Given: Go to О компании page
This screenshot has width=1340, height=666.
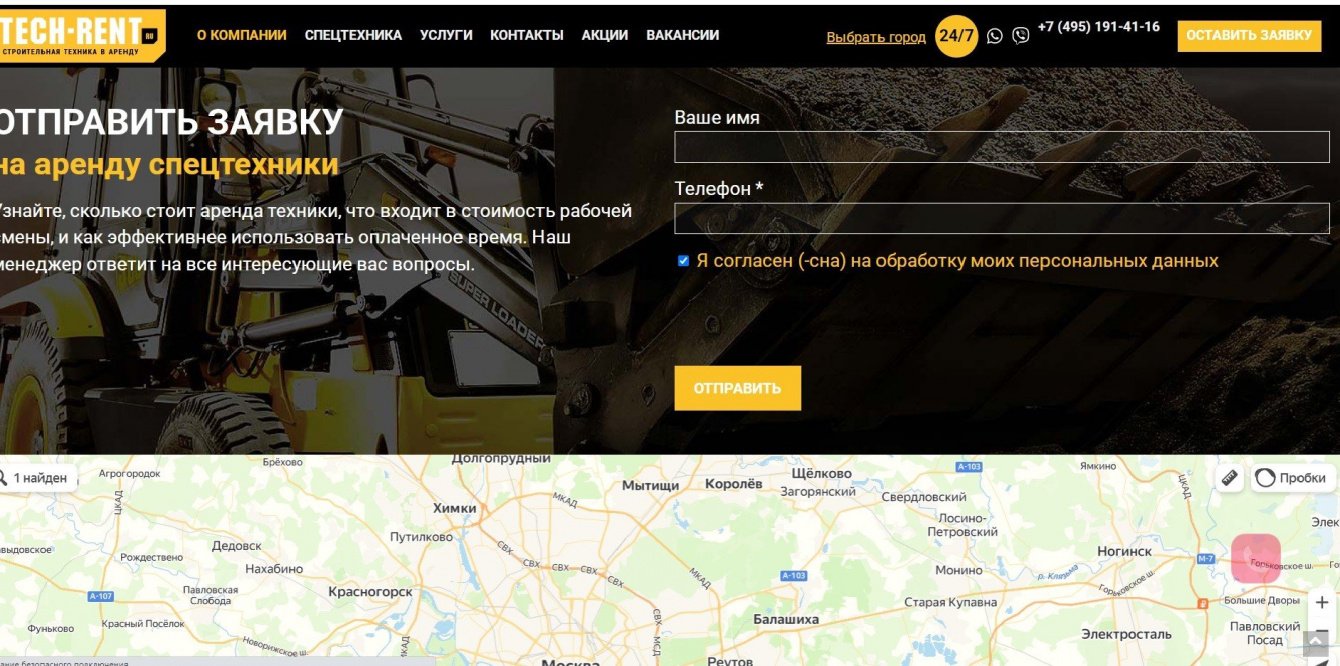Looking at the screenshot, I should click(x=241, y=35).
